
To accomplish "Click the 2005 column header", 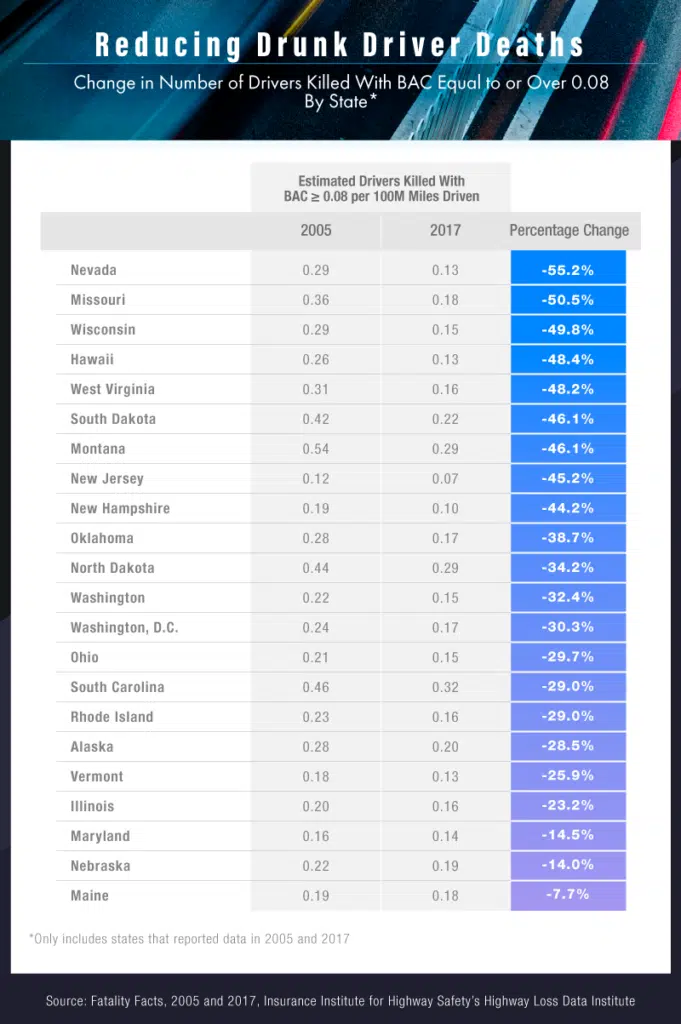I will 316,230.
